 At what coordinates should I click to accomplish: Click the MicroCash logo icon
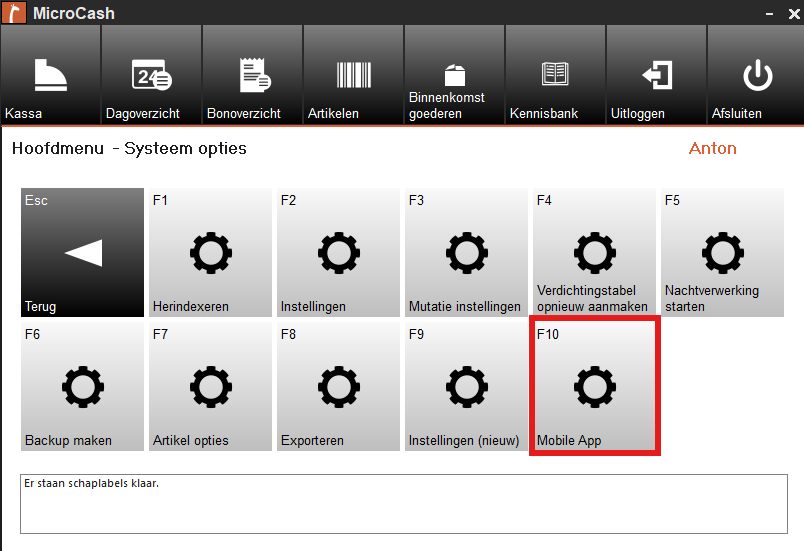(x=14, y=12)
